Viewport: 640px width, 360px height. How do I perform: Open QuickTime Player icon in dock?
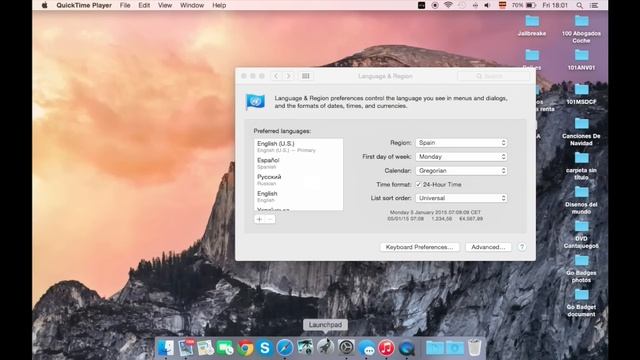[x=407, y=348]
